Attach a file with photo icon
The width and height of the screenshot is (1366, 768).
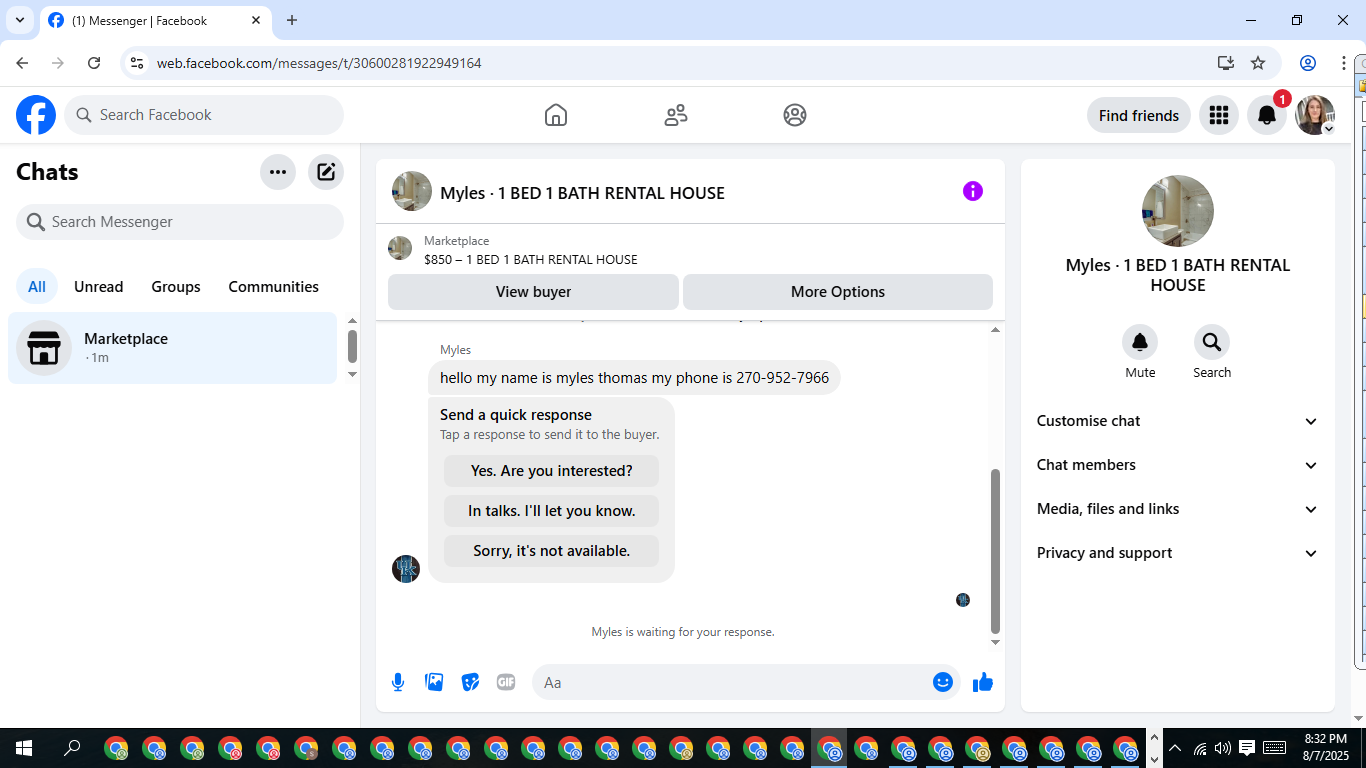pyautogui.click(x=434, y=682)
